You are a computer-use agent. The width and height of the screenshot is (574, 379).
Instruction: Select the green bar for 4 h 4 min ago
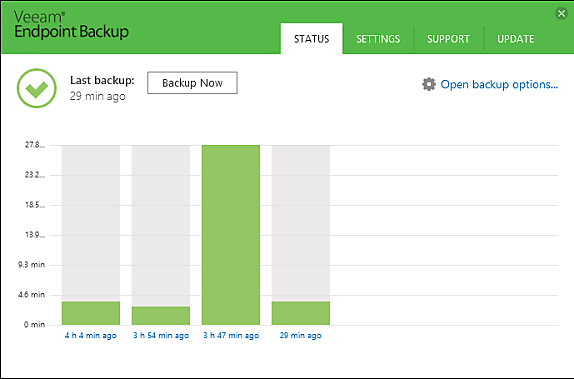[91, 313]
